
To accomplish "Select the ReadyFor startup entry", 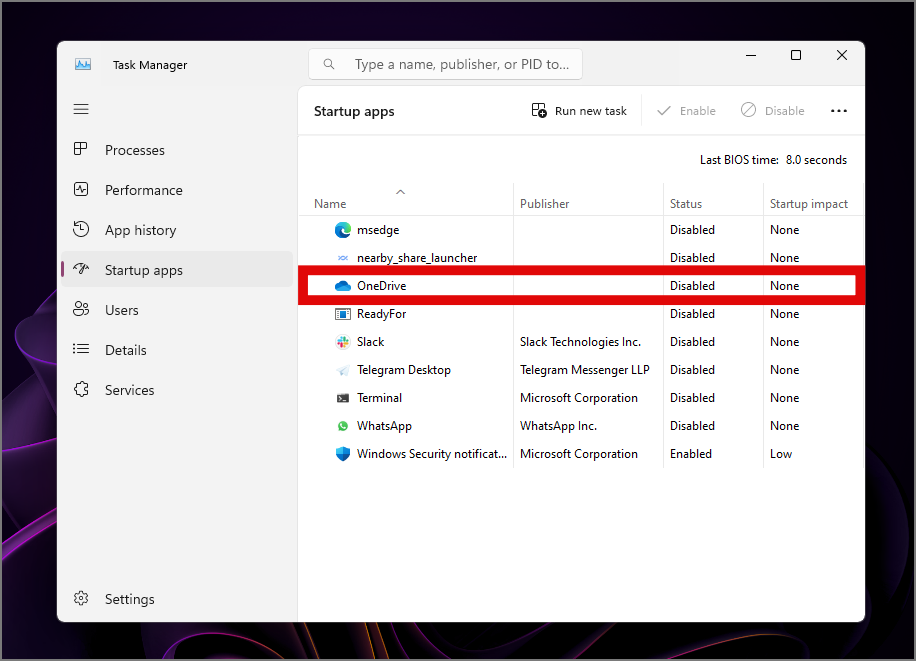I will [381, 314].
